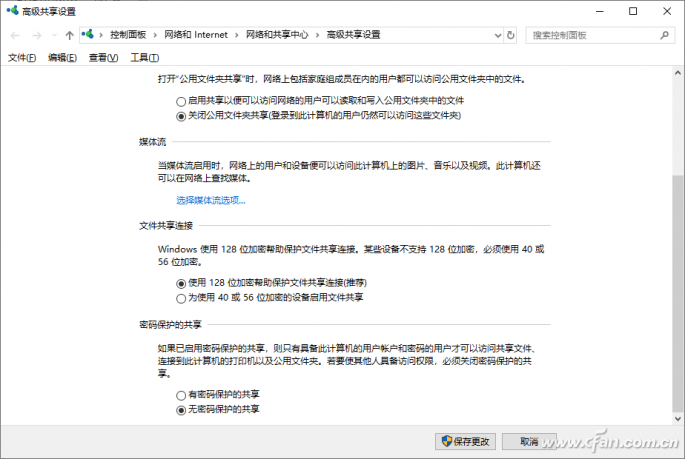Image resolution: width=685 pixels, height=459 pixels.
Task: Maximize the 高级共享设置 window
Action: click(633, 11)
